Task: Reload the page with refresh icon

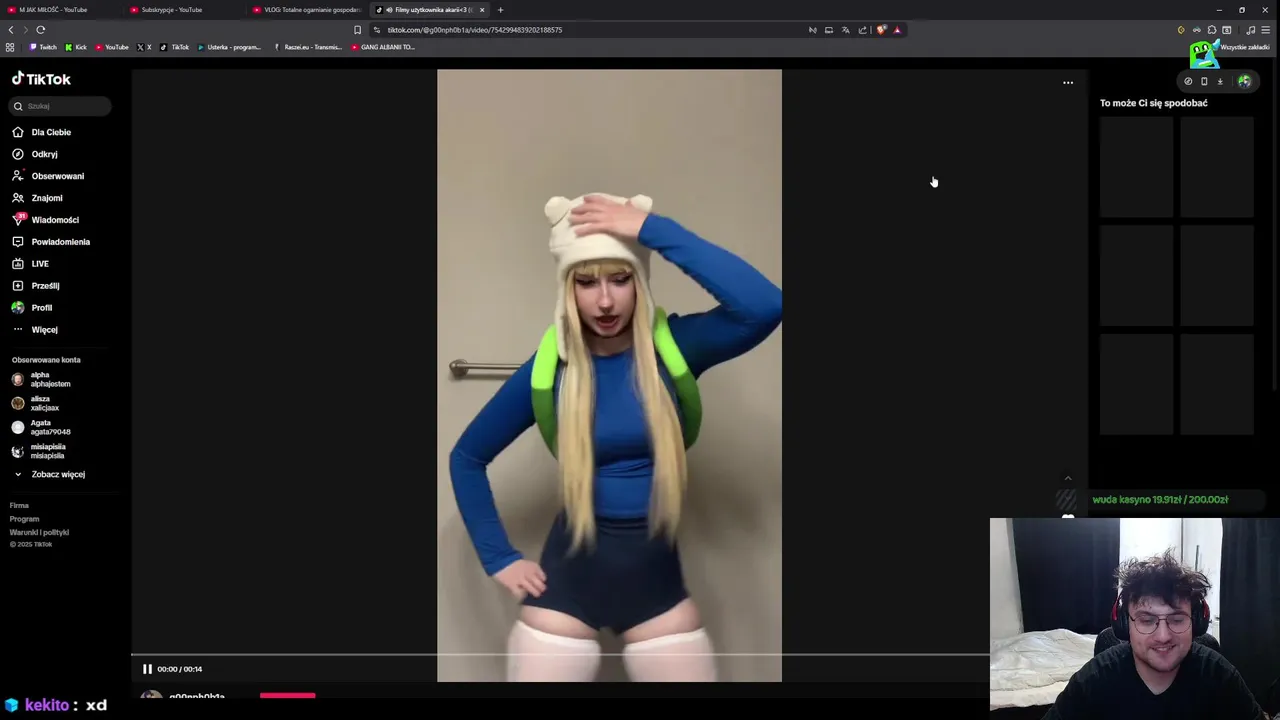Action: [41, 30]
